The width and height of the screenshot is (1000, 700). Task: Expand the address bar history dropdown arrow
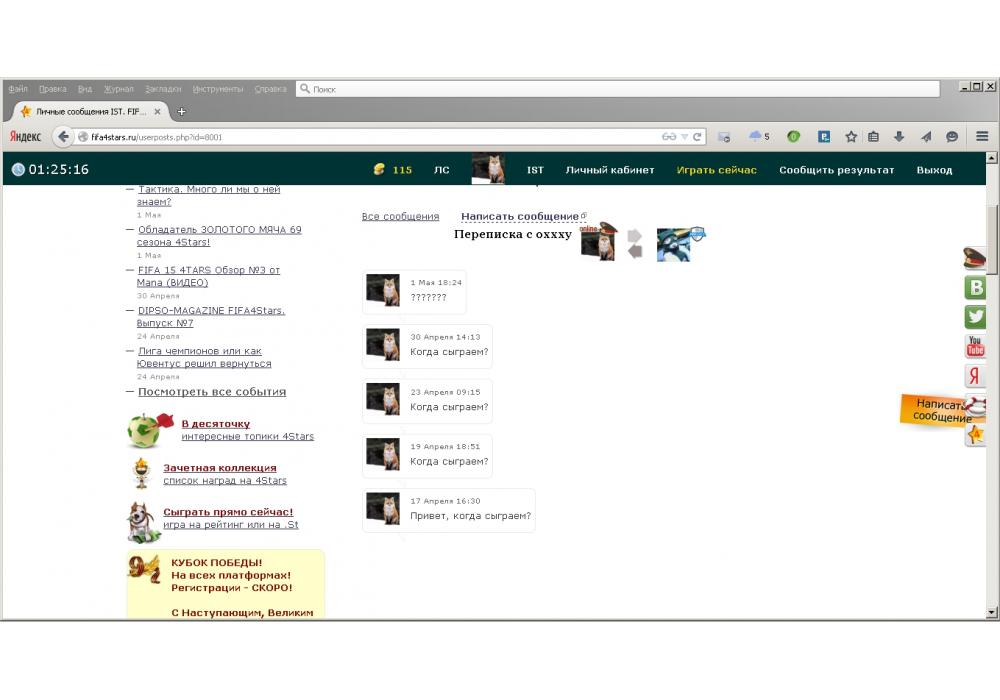[684, 137]
